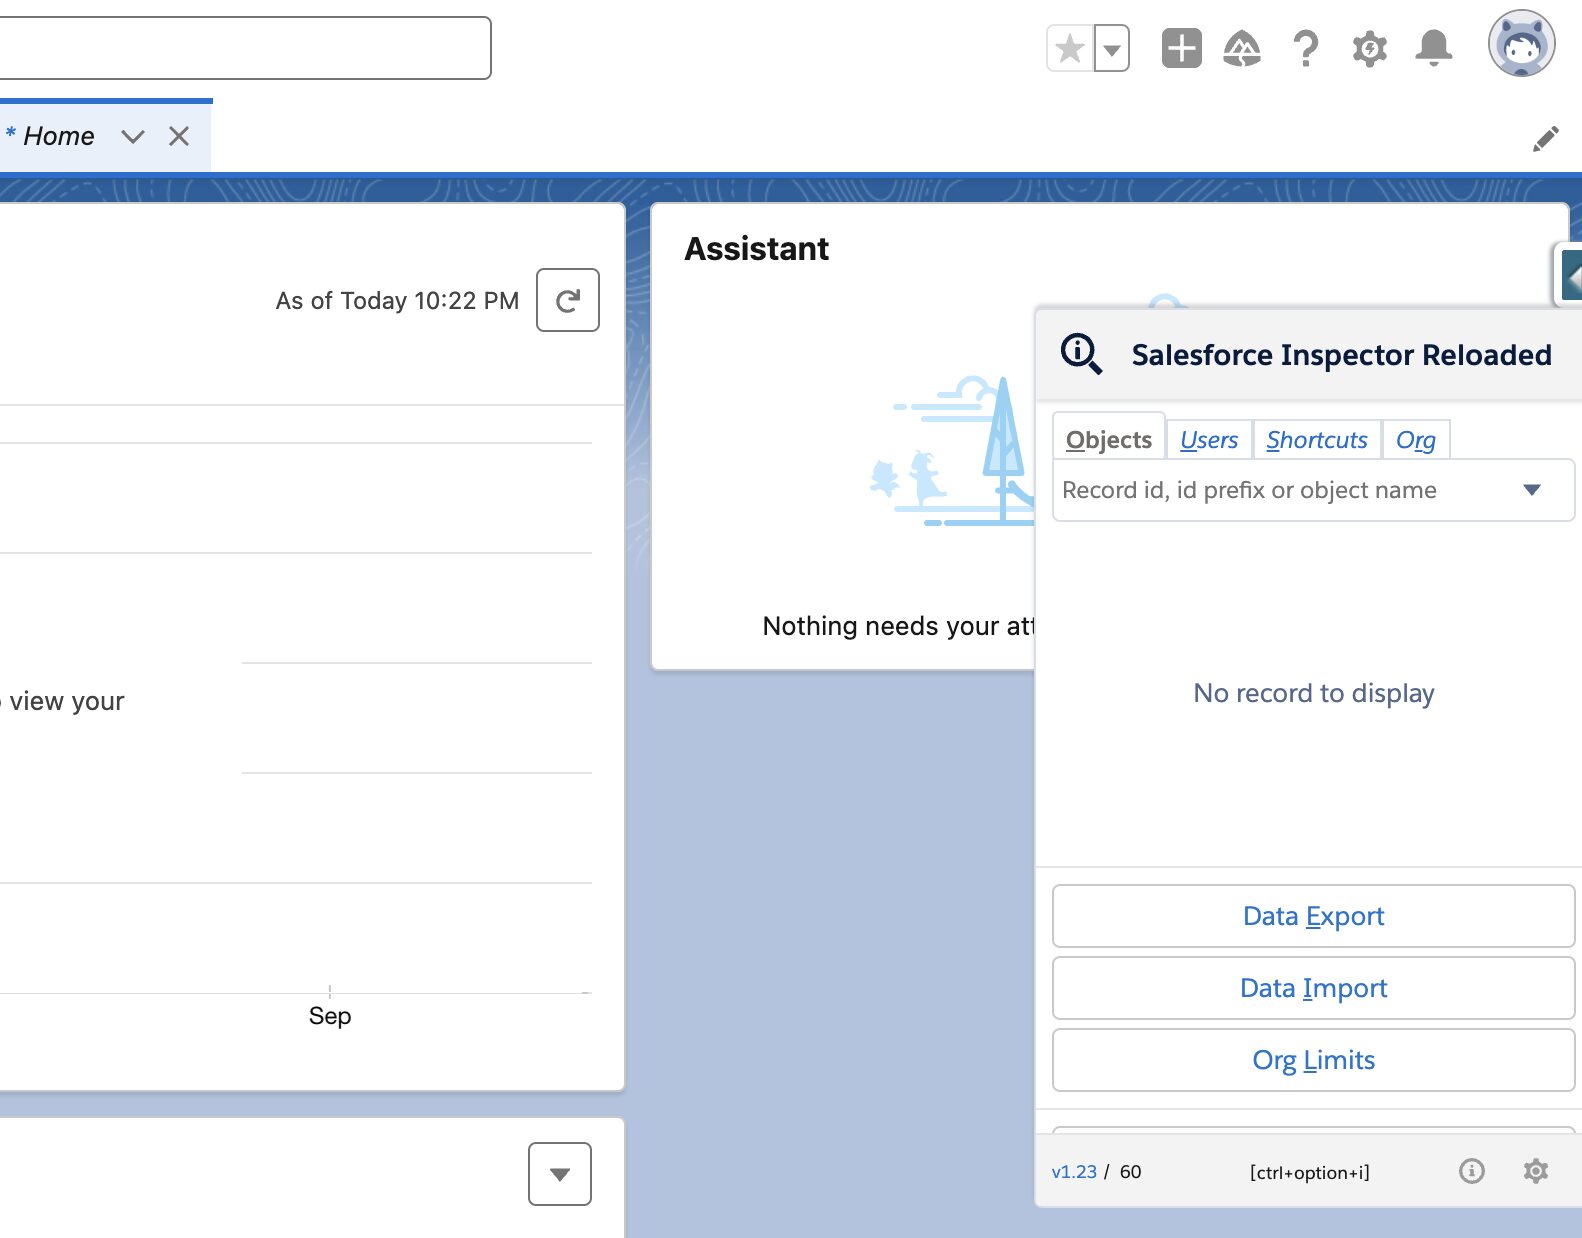
Task: Expand the Home tab chevron menu
Action: click(x=133, y=136)
